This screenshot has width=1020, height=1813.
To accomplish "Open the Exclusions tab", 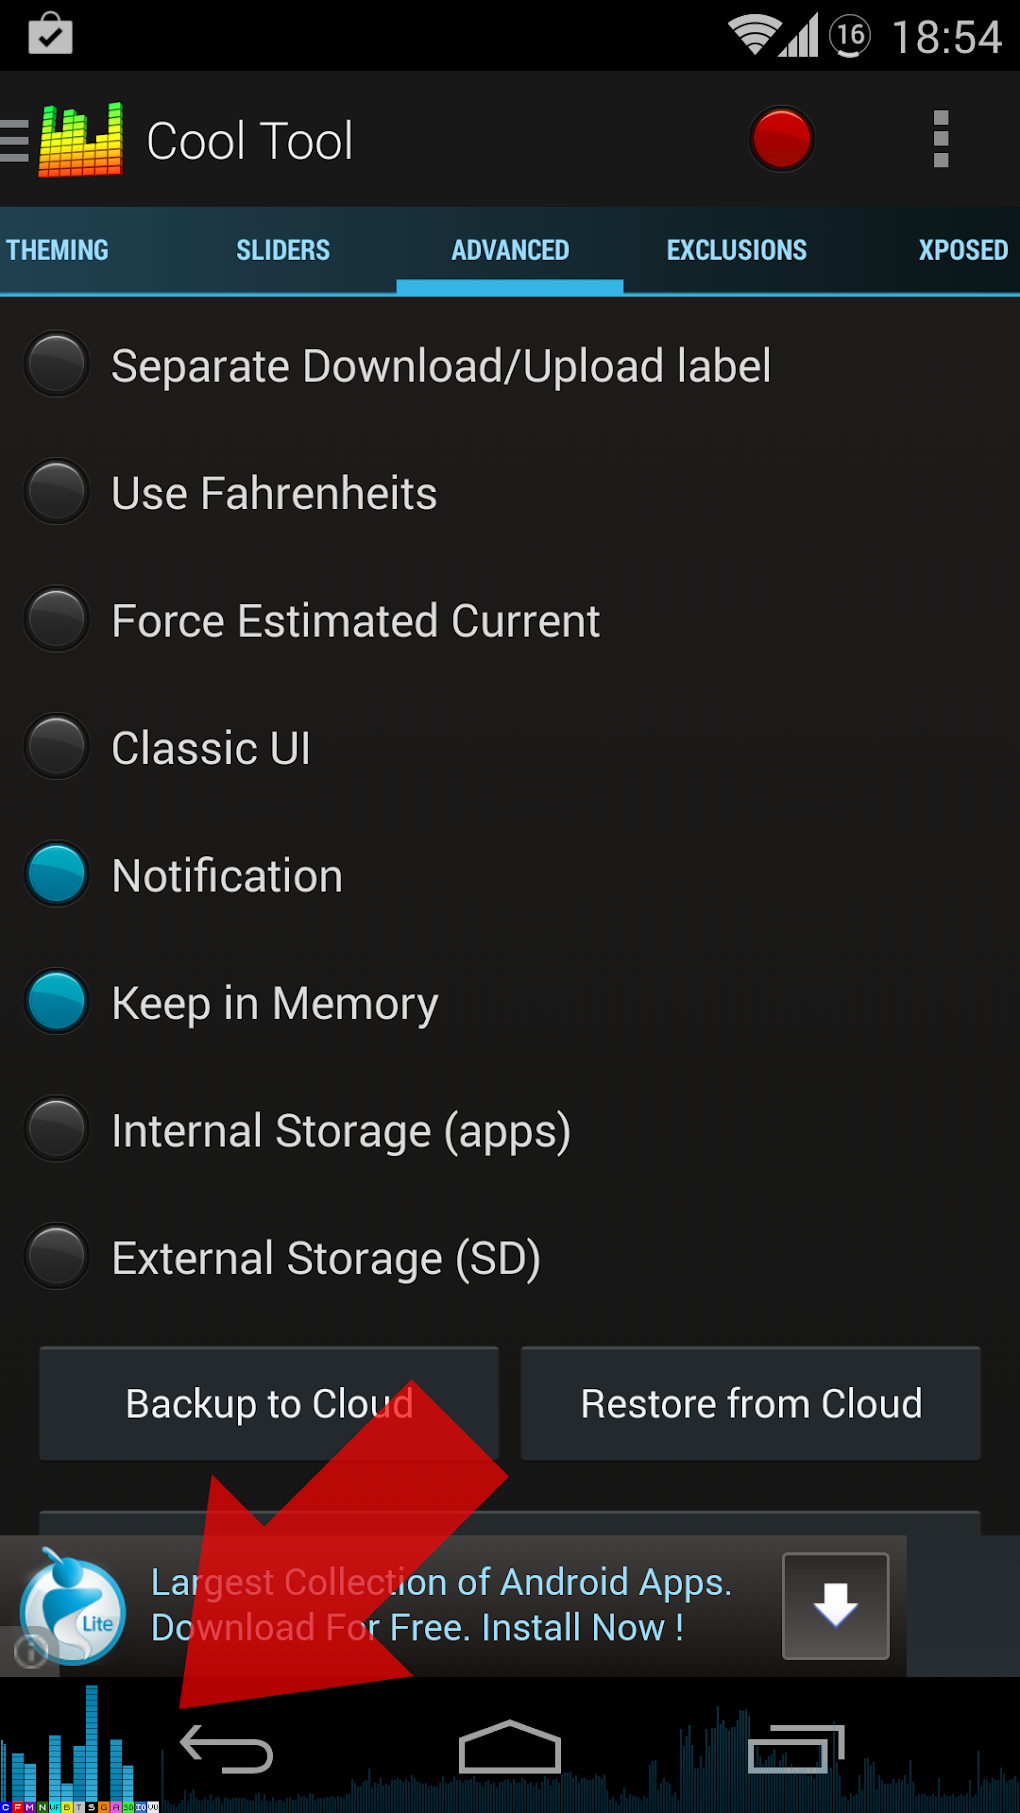I will tap(736, 250).
